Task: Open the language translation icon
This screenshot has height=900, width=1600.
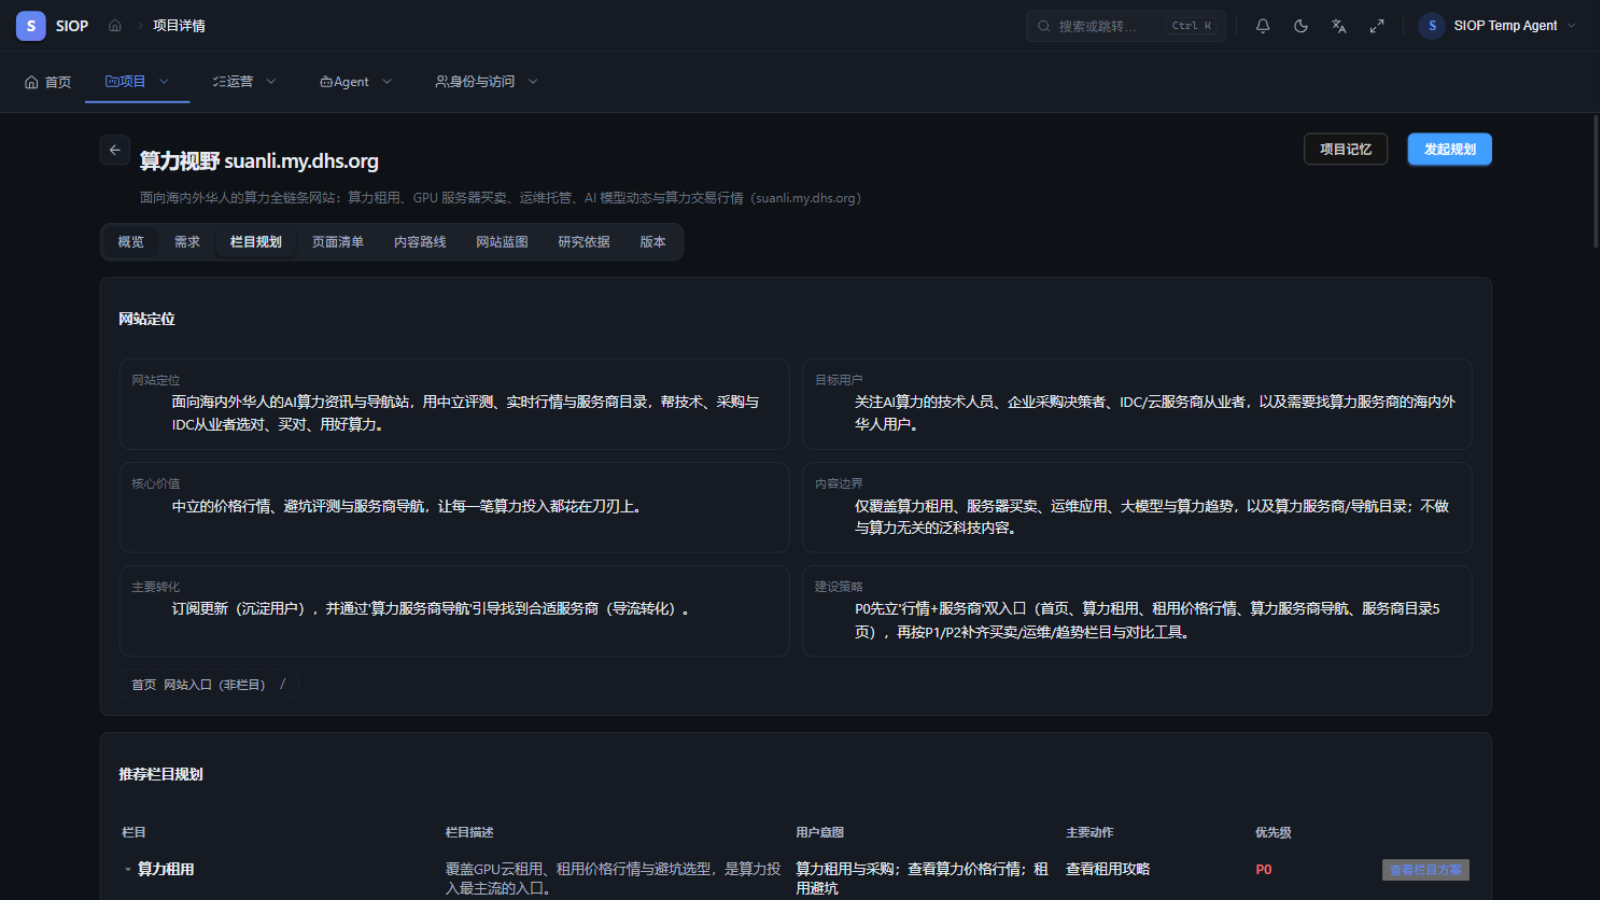Action: pyautogui.click(x=1339, y=26)
